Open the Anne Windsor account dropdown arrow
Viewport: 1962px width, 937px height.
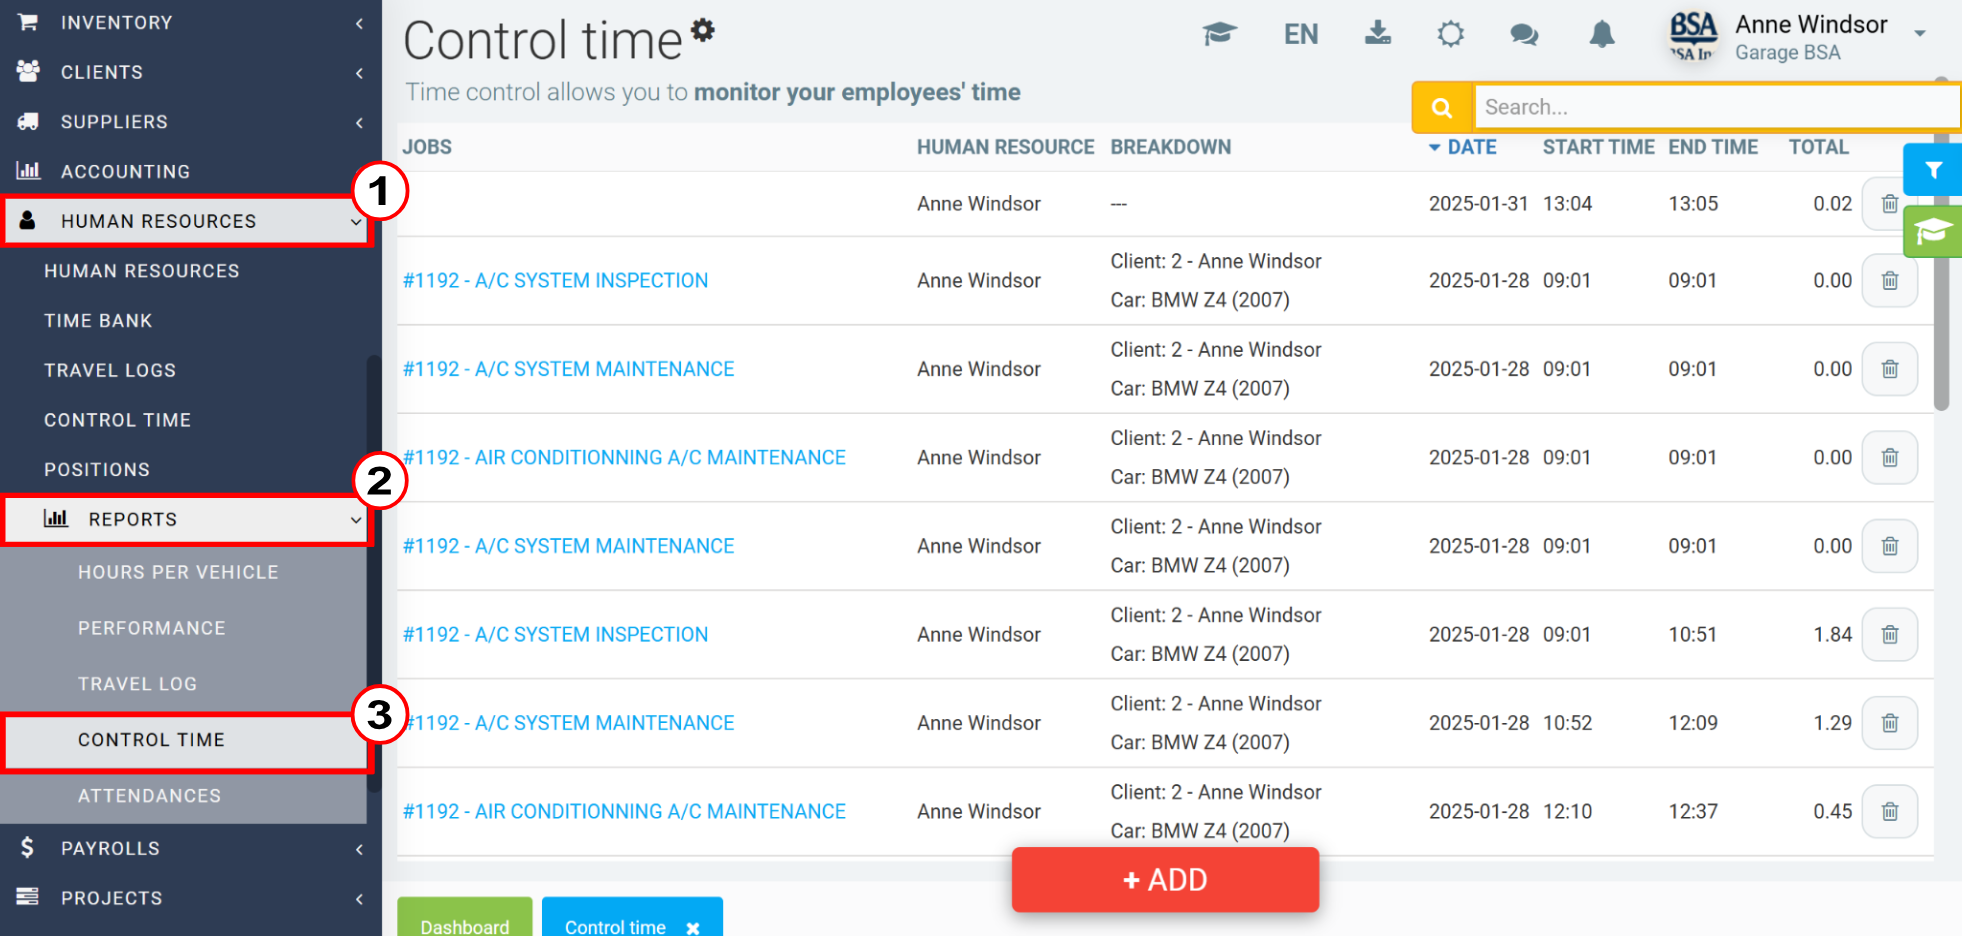coord(1920,33)
